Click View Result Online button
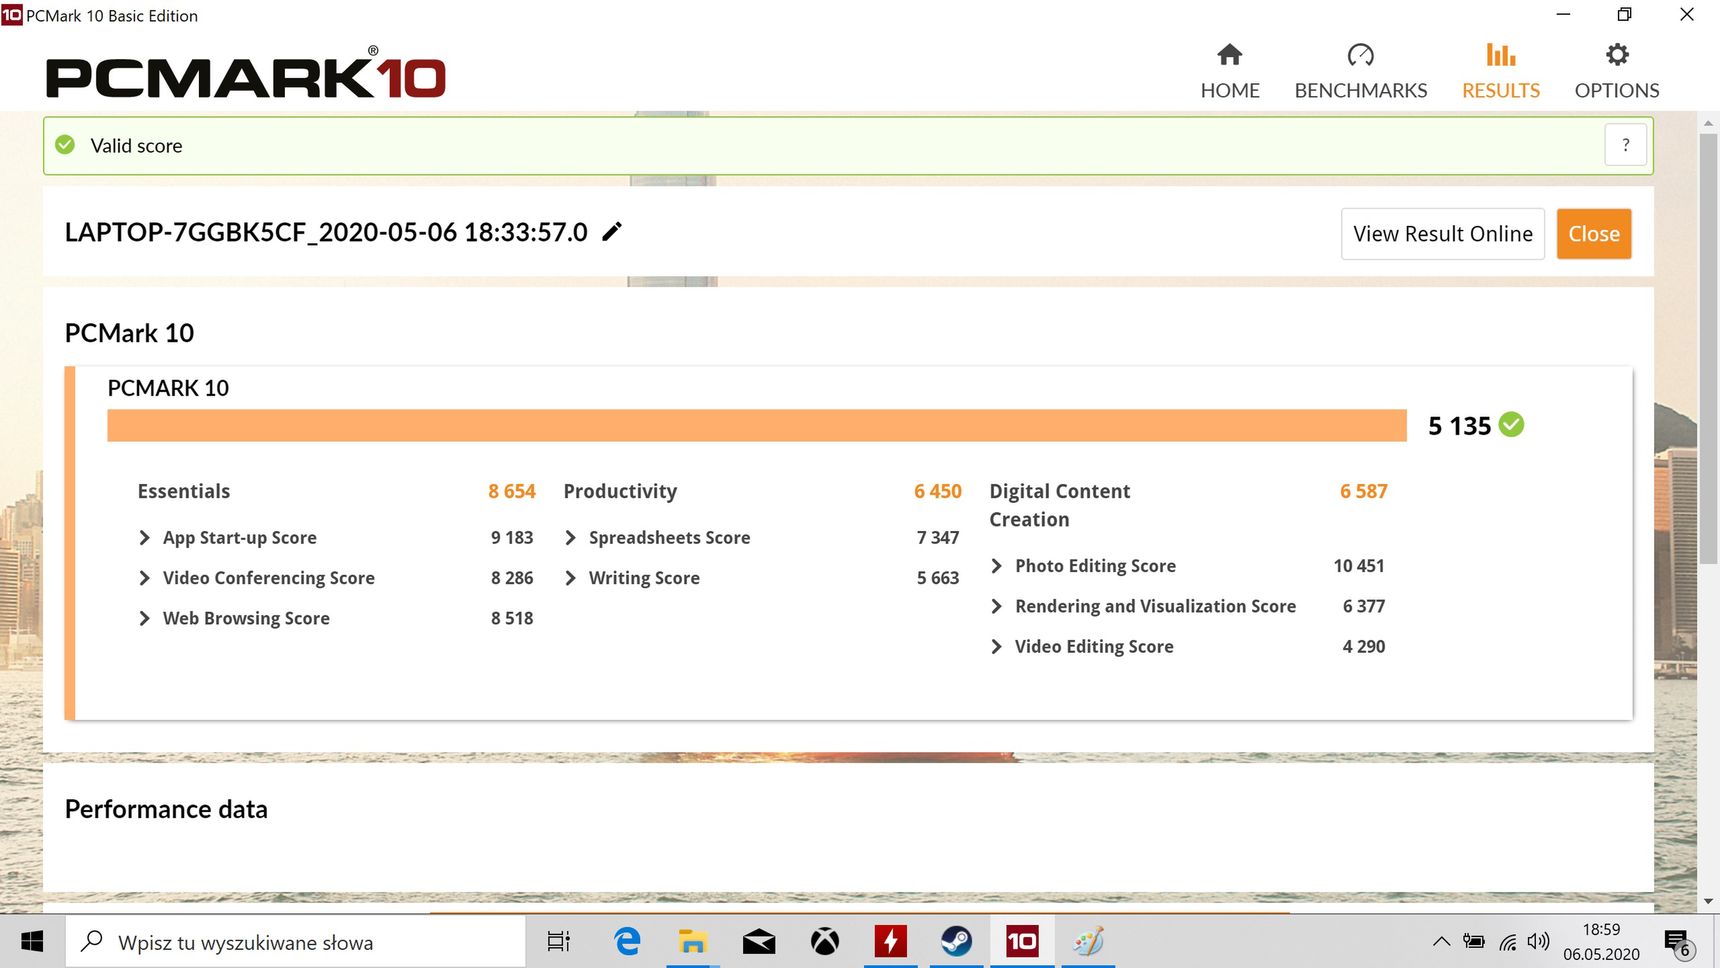Image resolution: width=1720 pixels, height=968 pixels. coord(1443,234)
